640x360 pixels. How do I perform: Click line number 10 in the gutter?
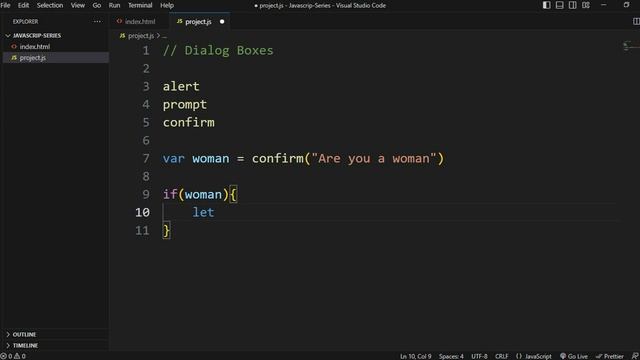(142, 212)
